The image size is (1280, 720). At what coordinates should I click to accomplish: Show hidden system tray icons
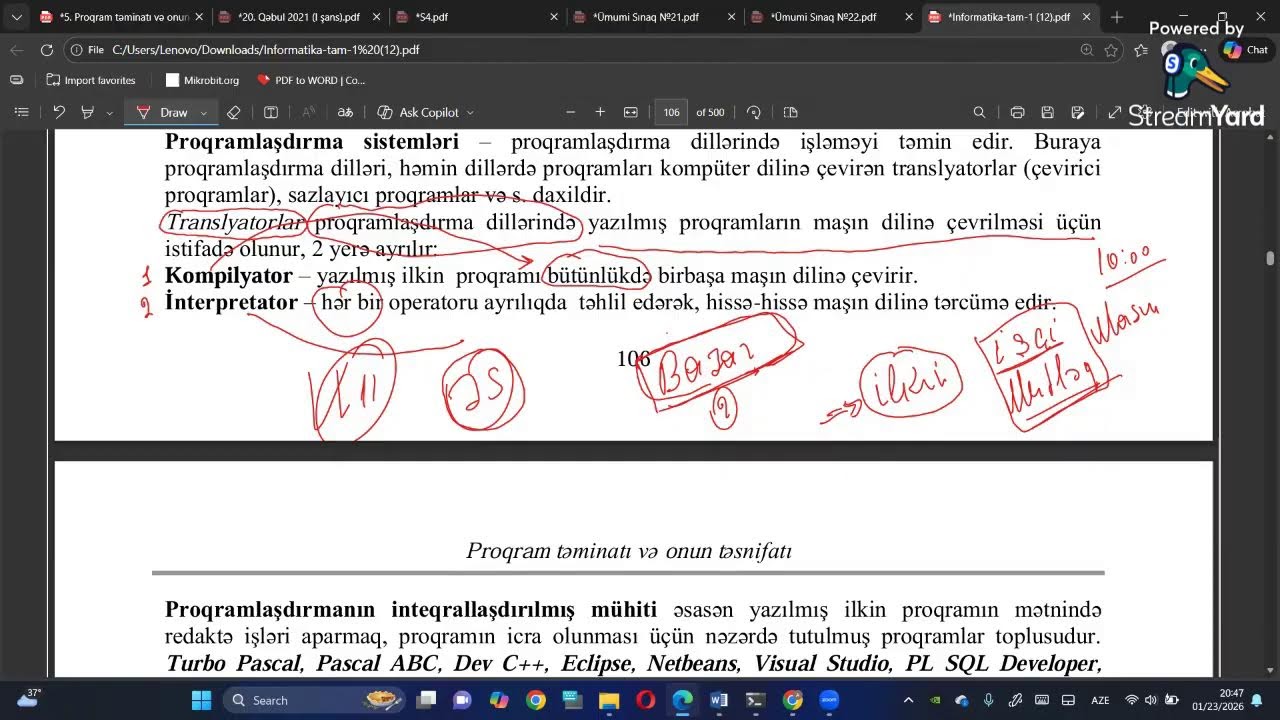[908, 700]
